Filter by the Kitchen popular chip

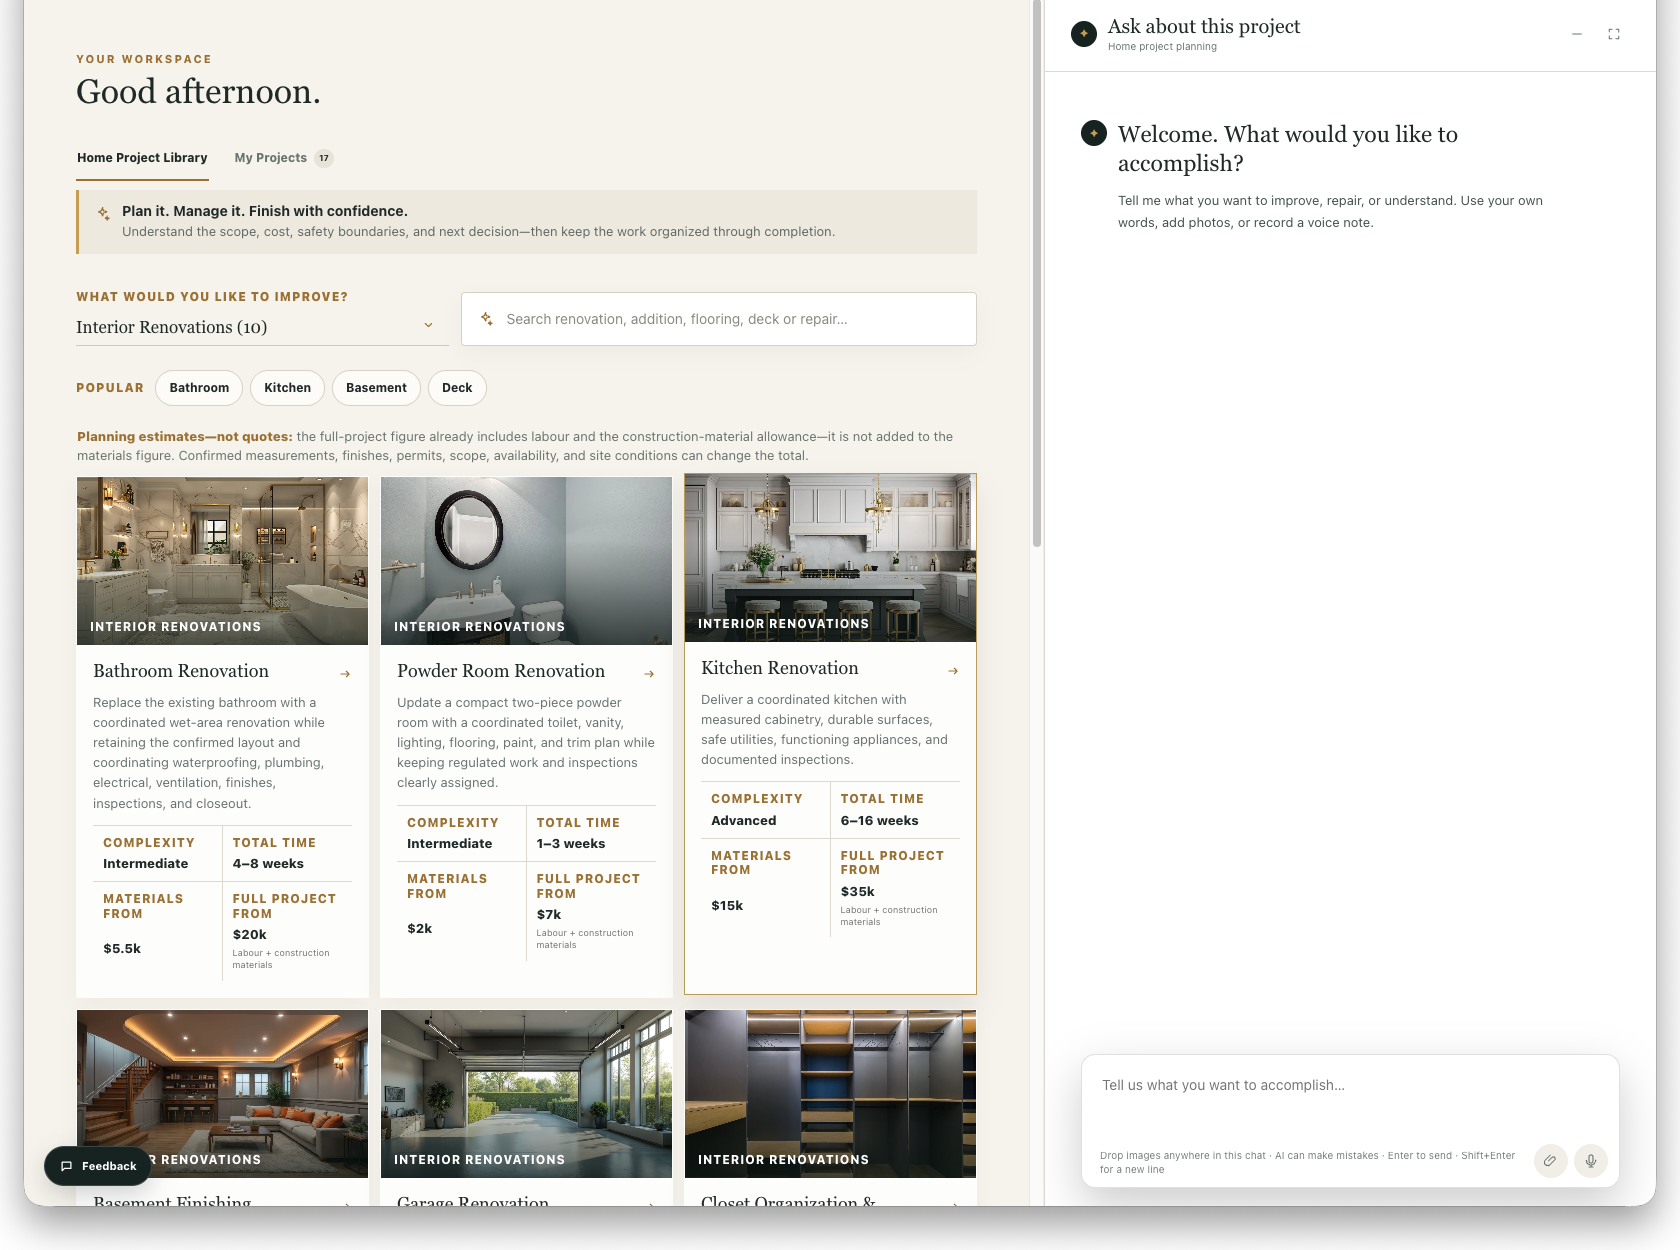pos(287,388)
